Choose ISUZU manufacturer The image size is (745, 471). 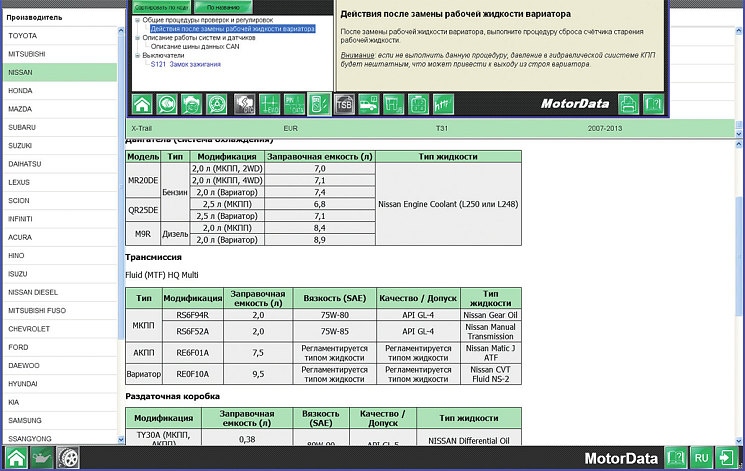pyautogui.click(x=60, y=274)
